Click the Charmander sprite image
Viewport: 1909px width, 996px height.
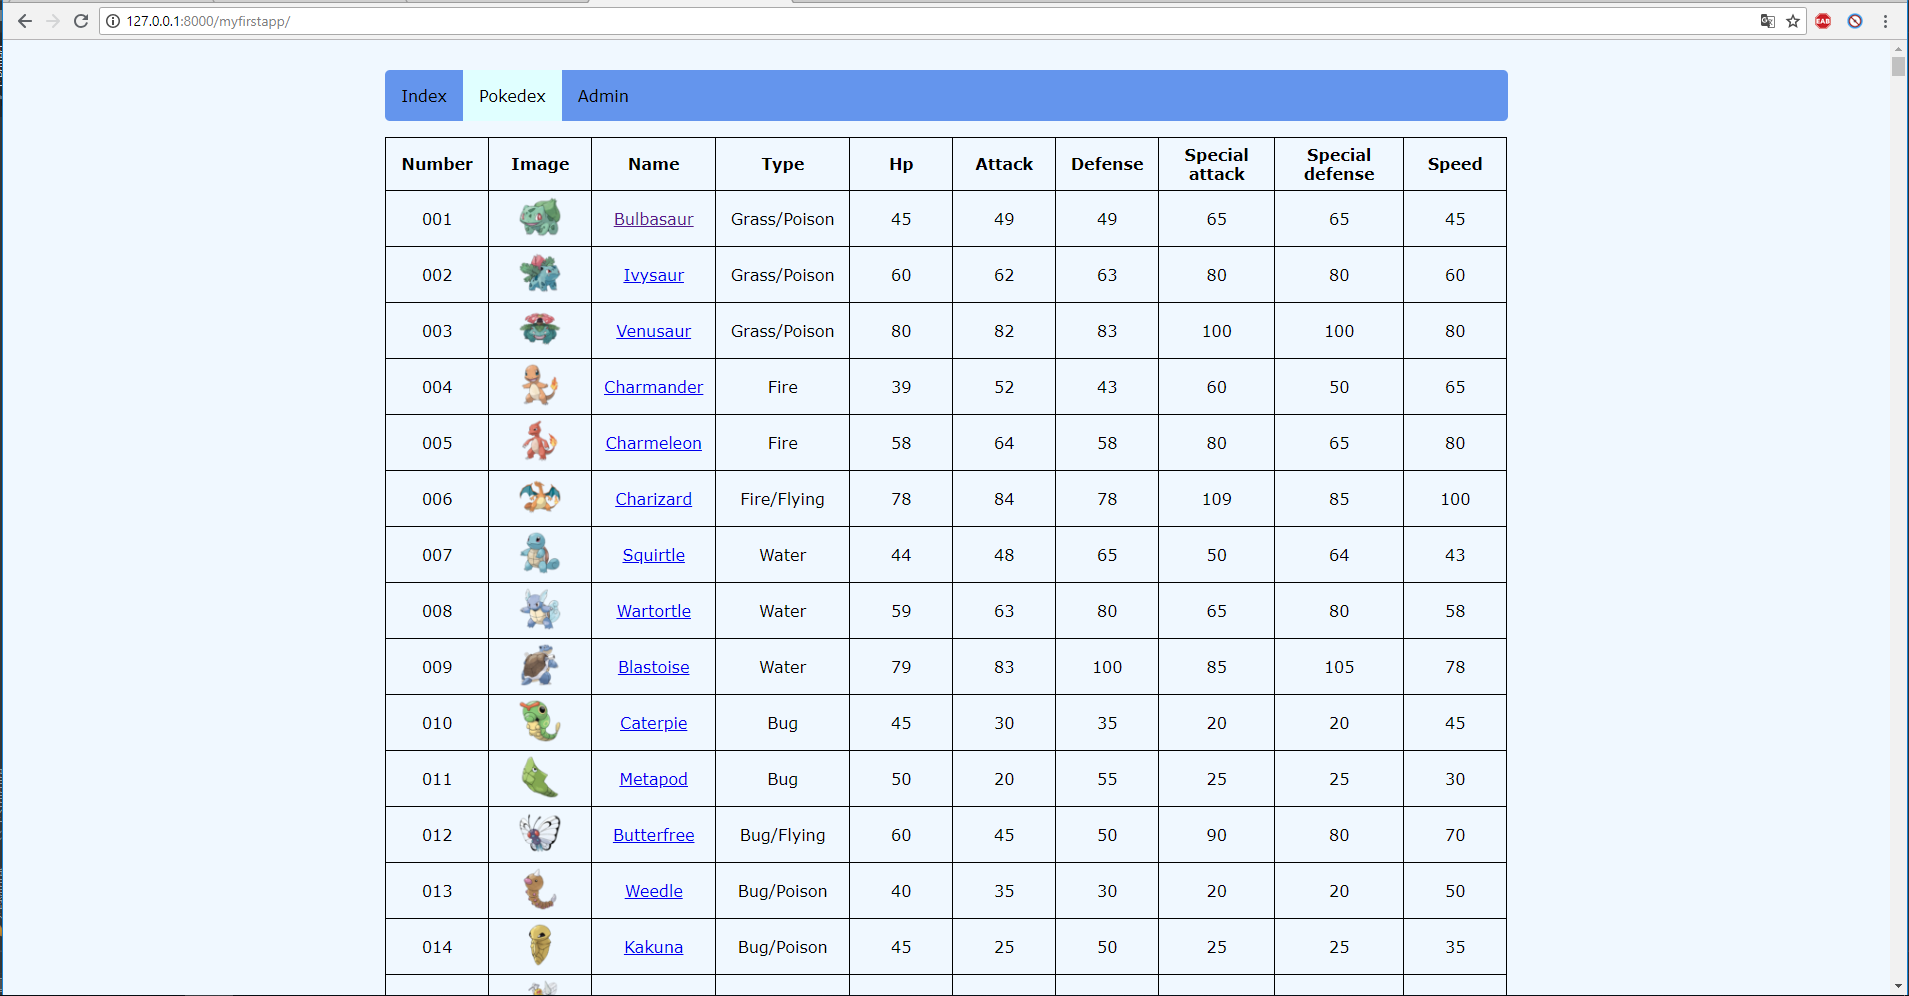tap(540, 385)
